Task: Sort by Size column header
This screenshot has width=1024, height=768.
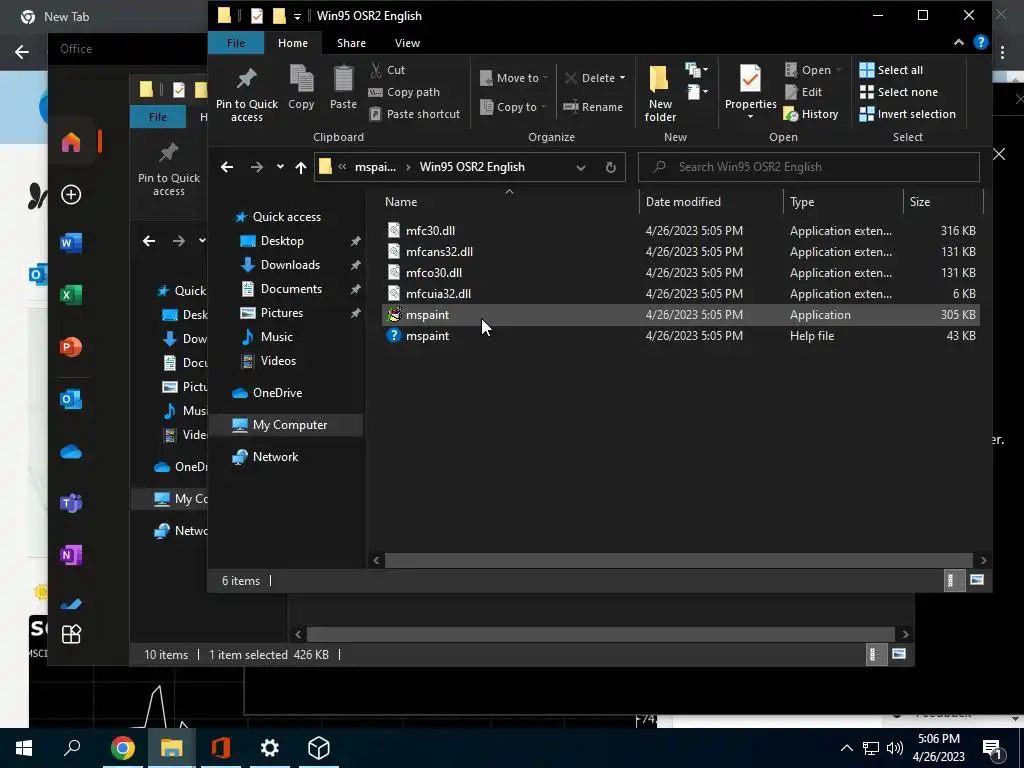Action: click(x=920, y=202)
